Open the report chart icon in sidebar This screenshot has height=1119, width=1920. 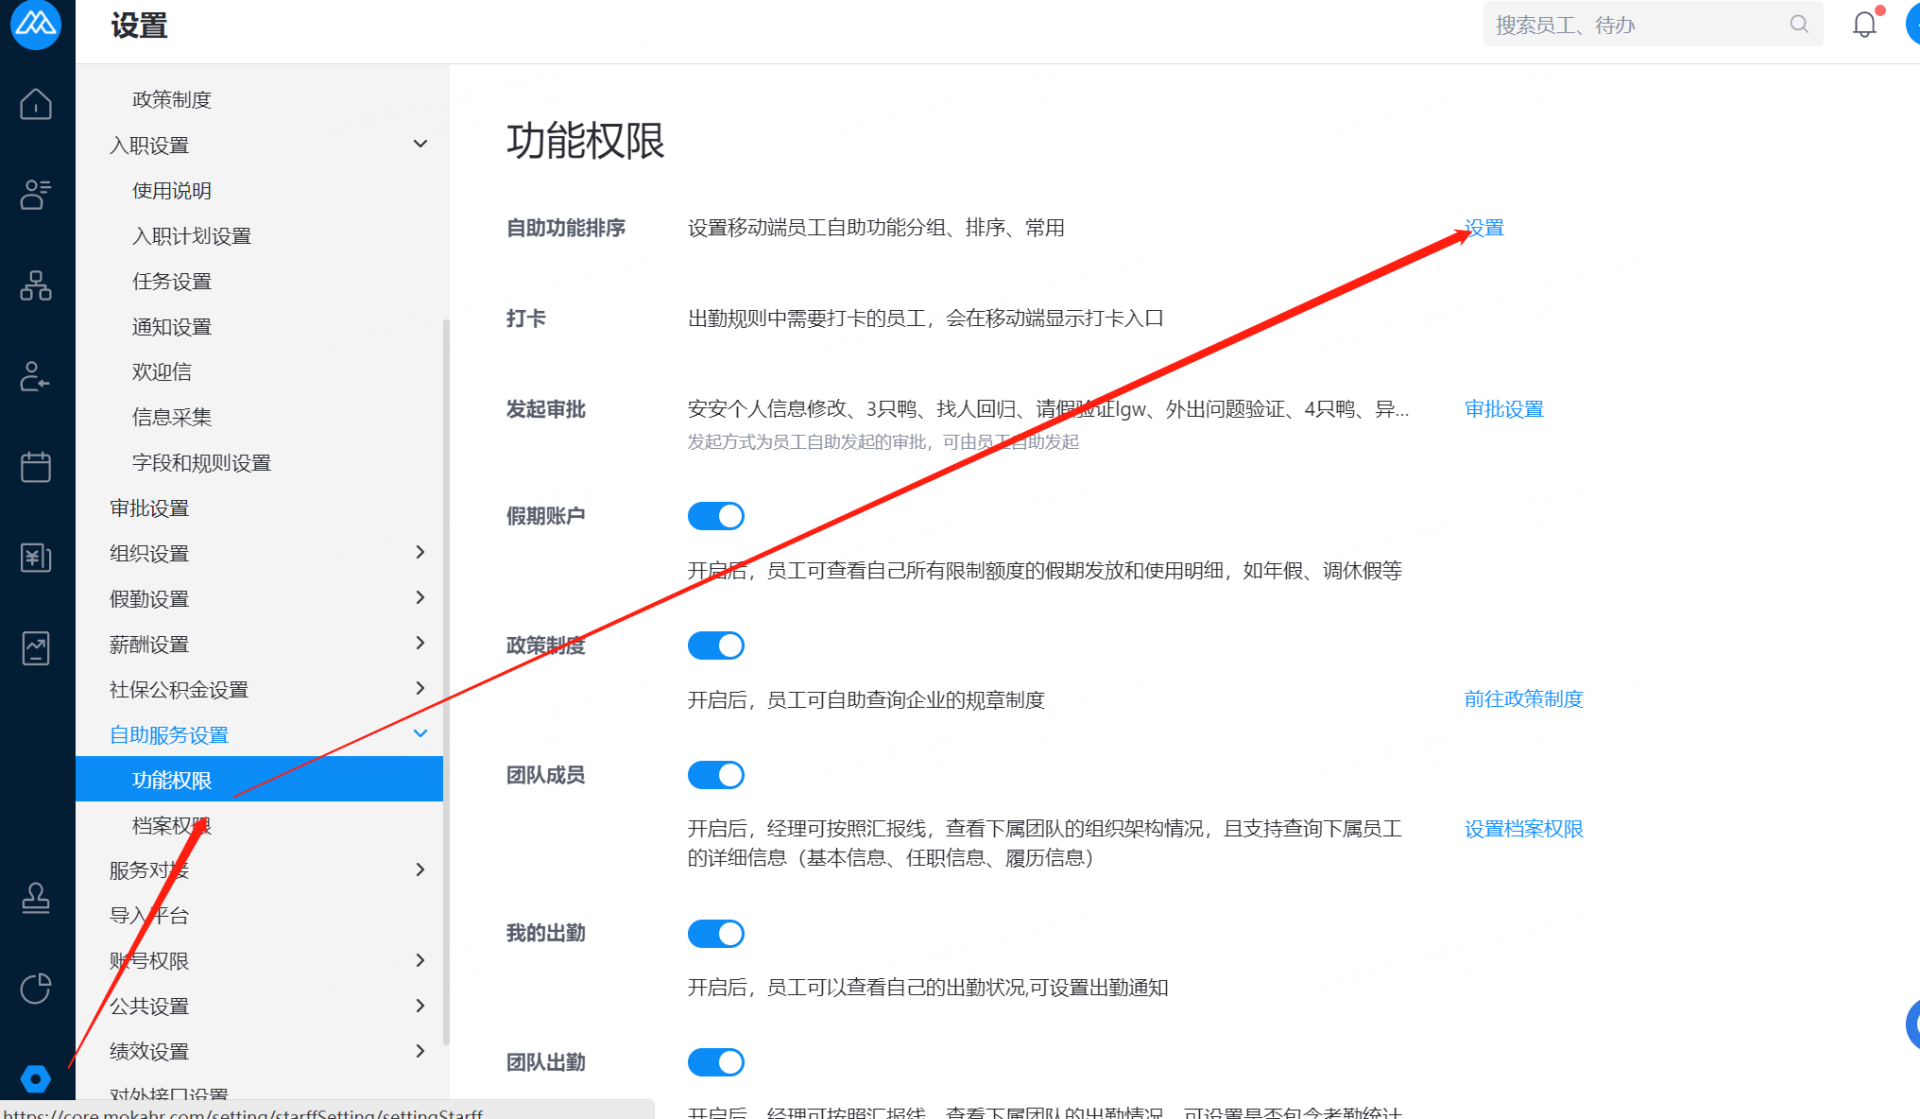36,648
